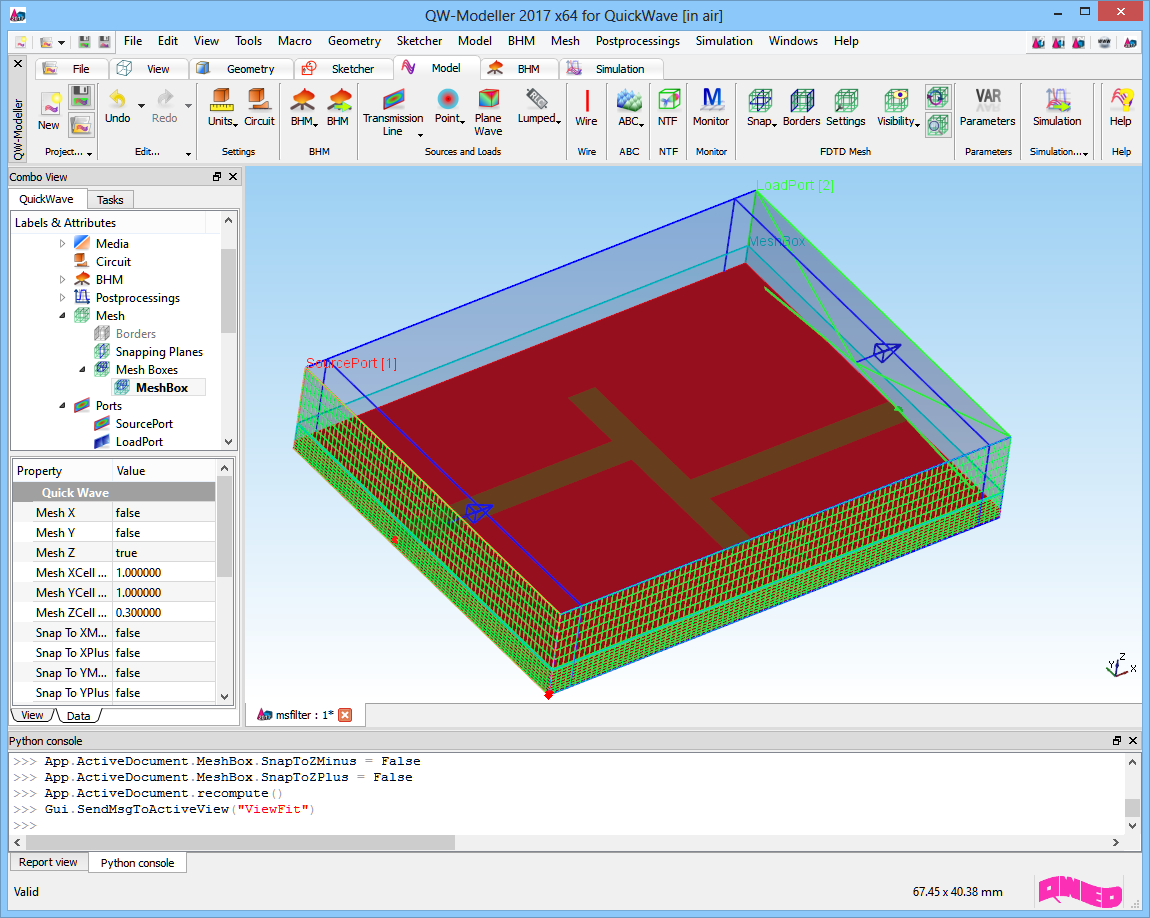The width and height of the screenshot is (1150, 918).
Task: Click the New project icon
Action: point(50,103)
